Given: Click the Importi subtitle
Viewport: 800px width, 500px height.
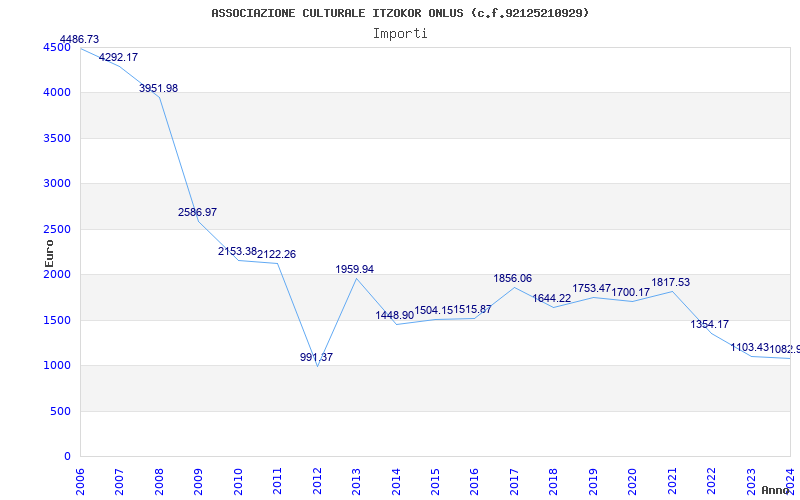Looking at the screenshot, I should [400, 34].
